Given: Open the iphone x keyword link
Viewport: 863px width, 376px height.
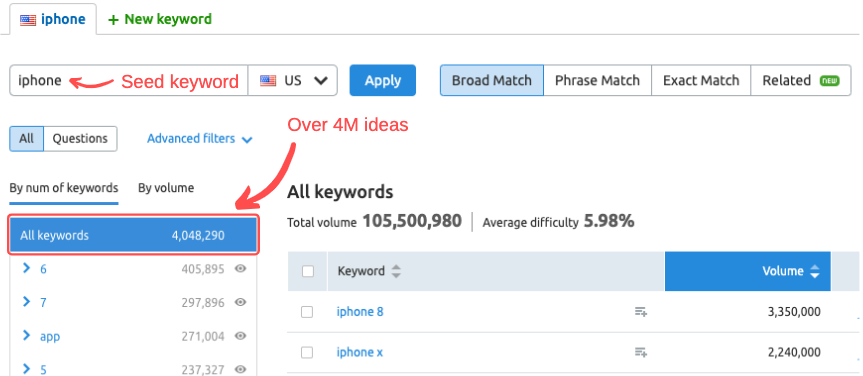Looking at the screenshot, I should 359,352.
